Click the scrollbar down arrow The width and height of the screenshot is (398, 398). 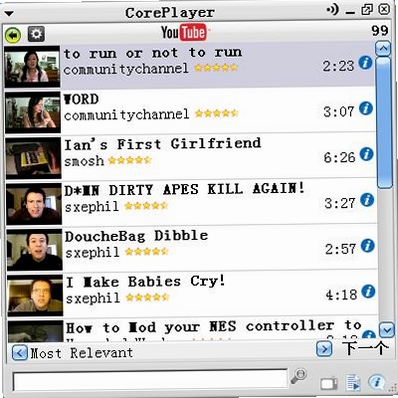pyautogui.click(x=387, y=330)
